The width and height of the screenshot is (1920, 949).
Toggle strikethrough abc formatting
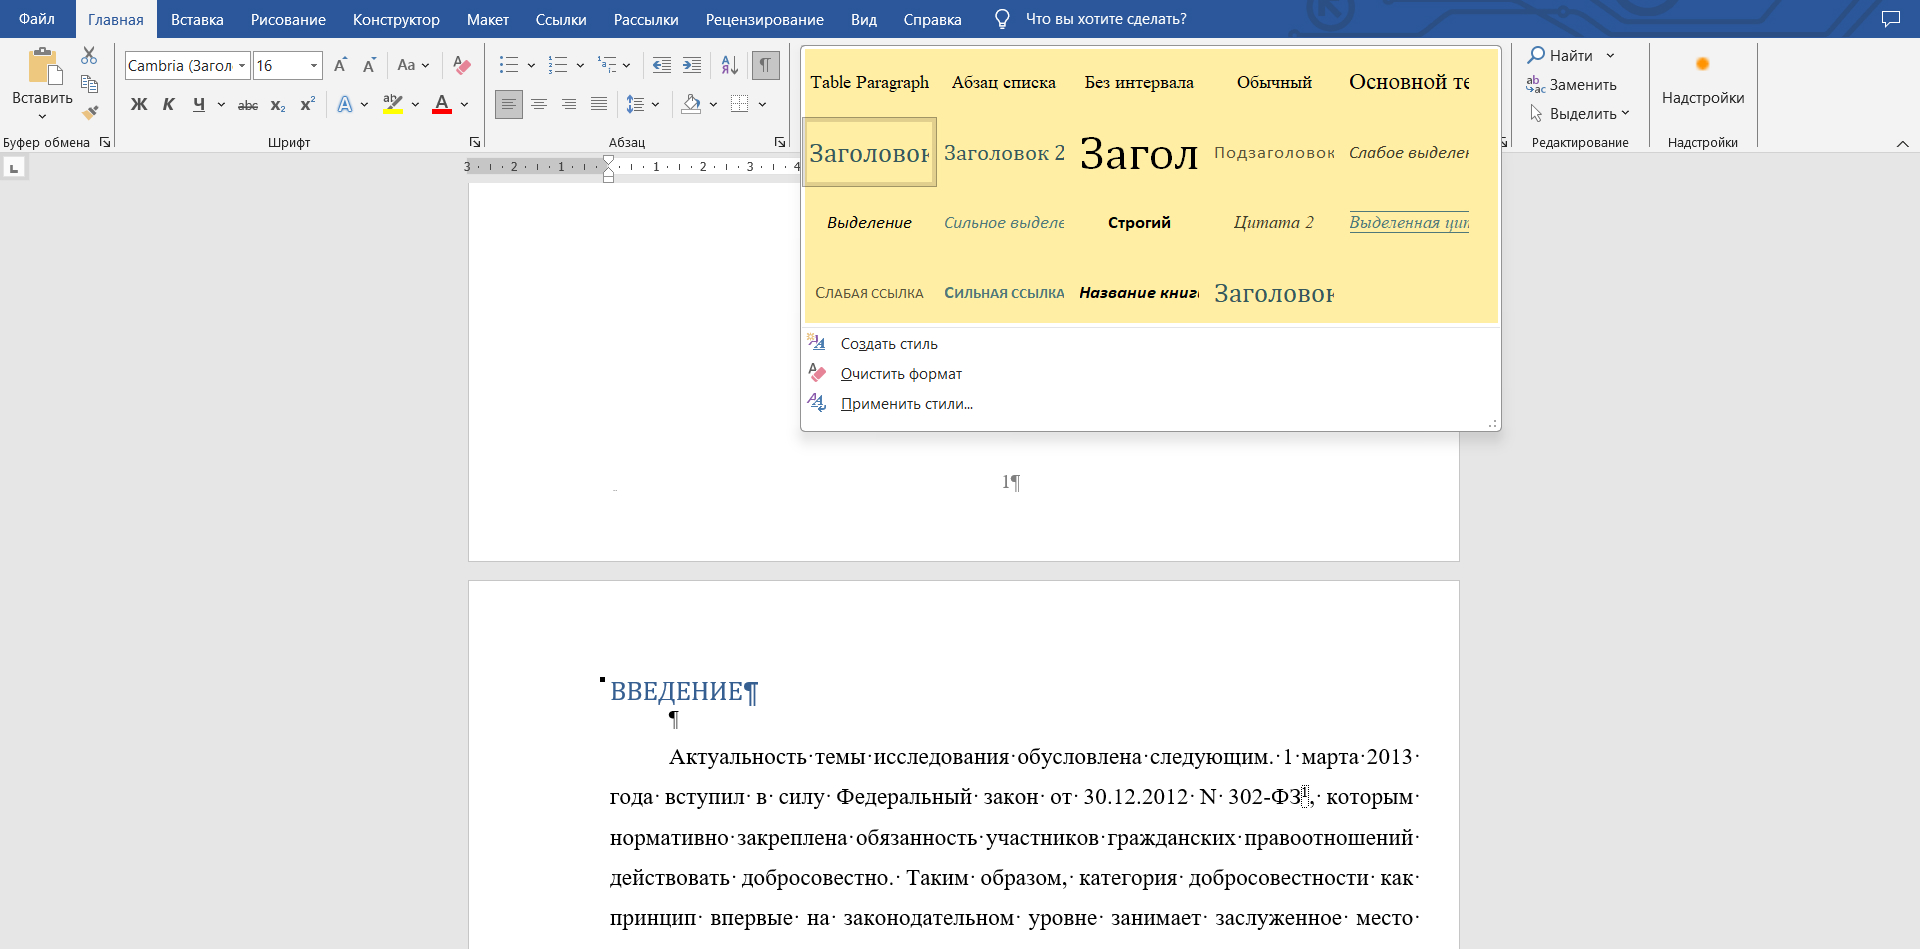248,105
